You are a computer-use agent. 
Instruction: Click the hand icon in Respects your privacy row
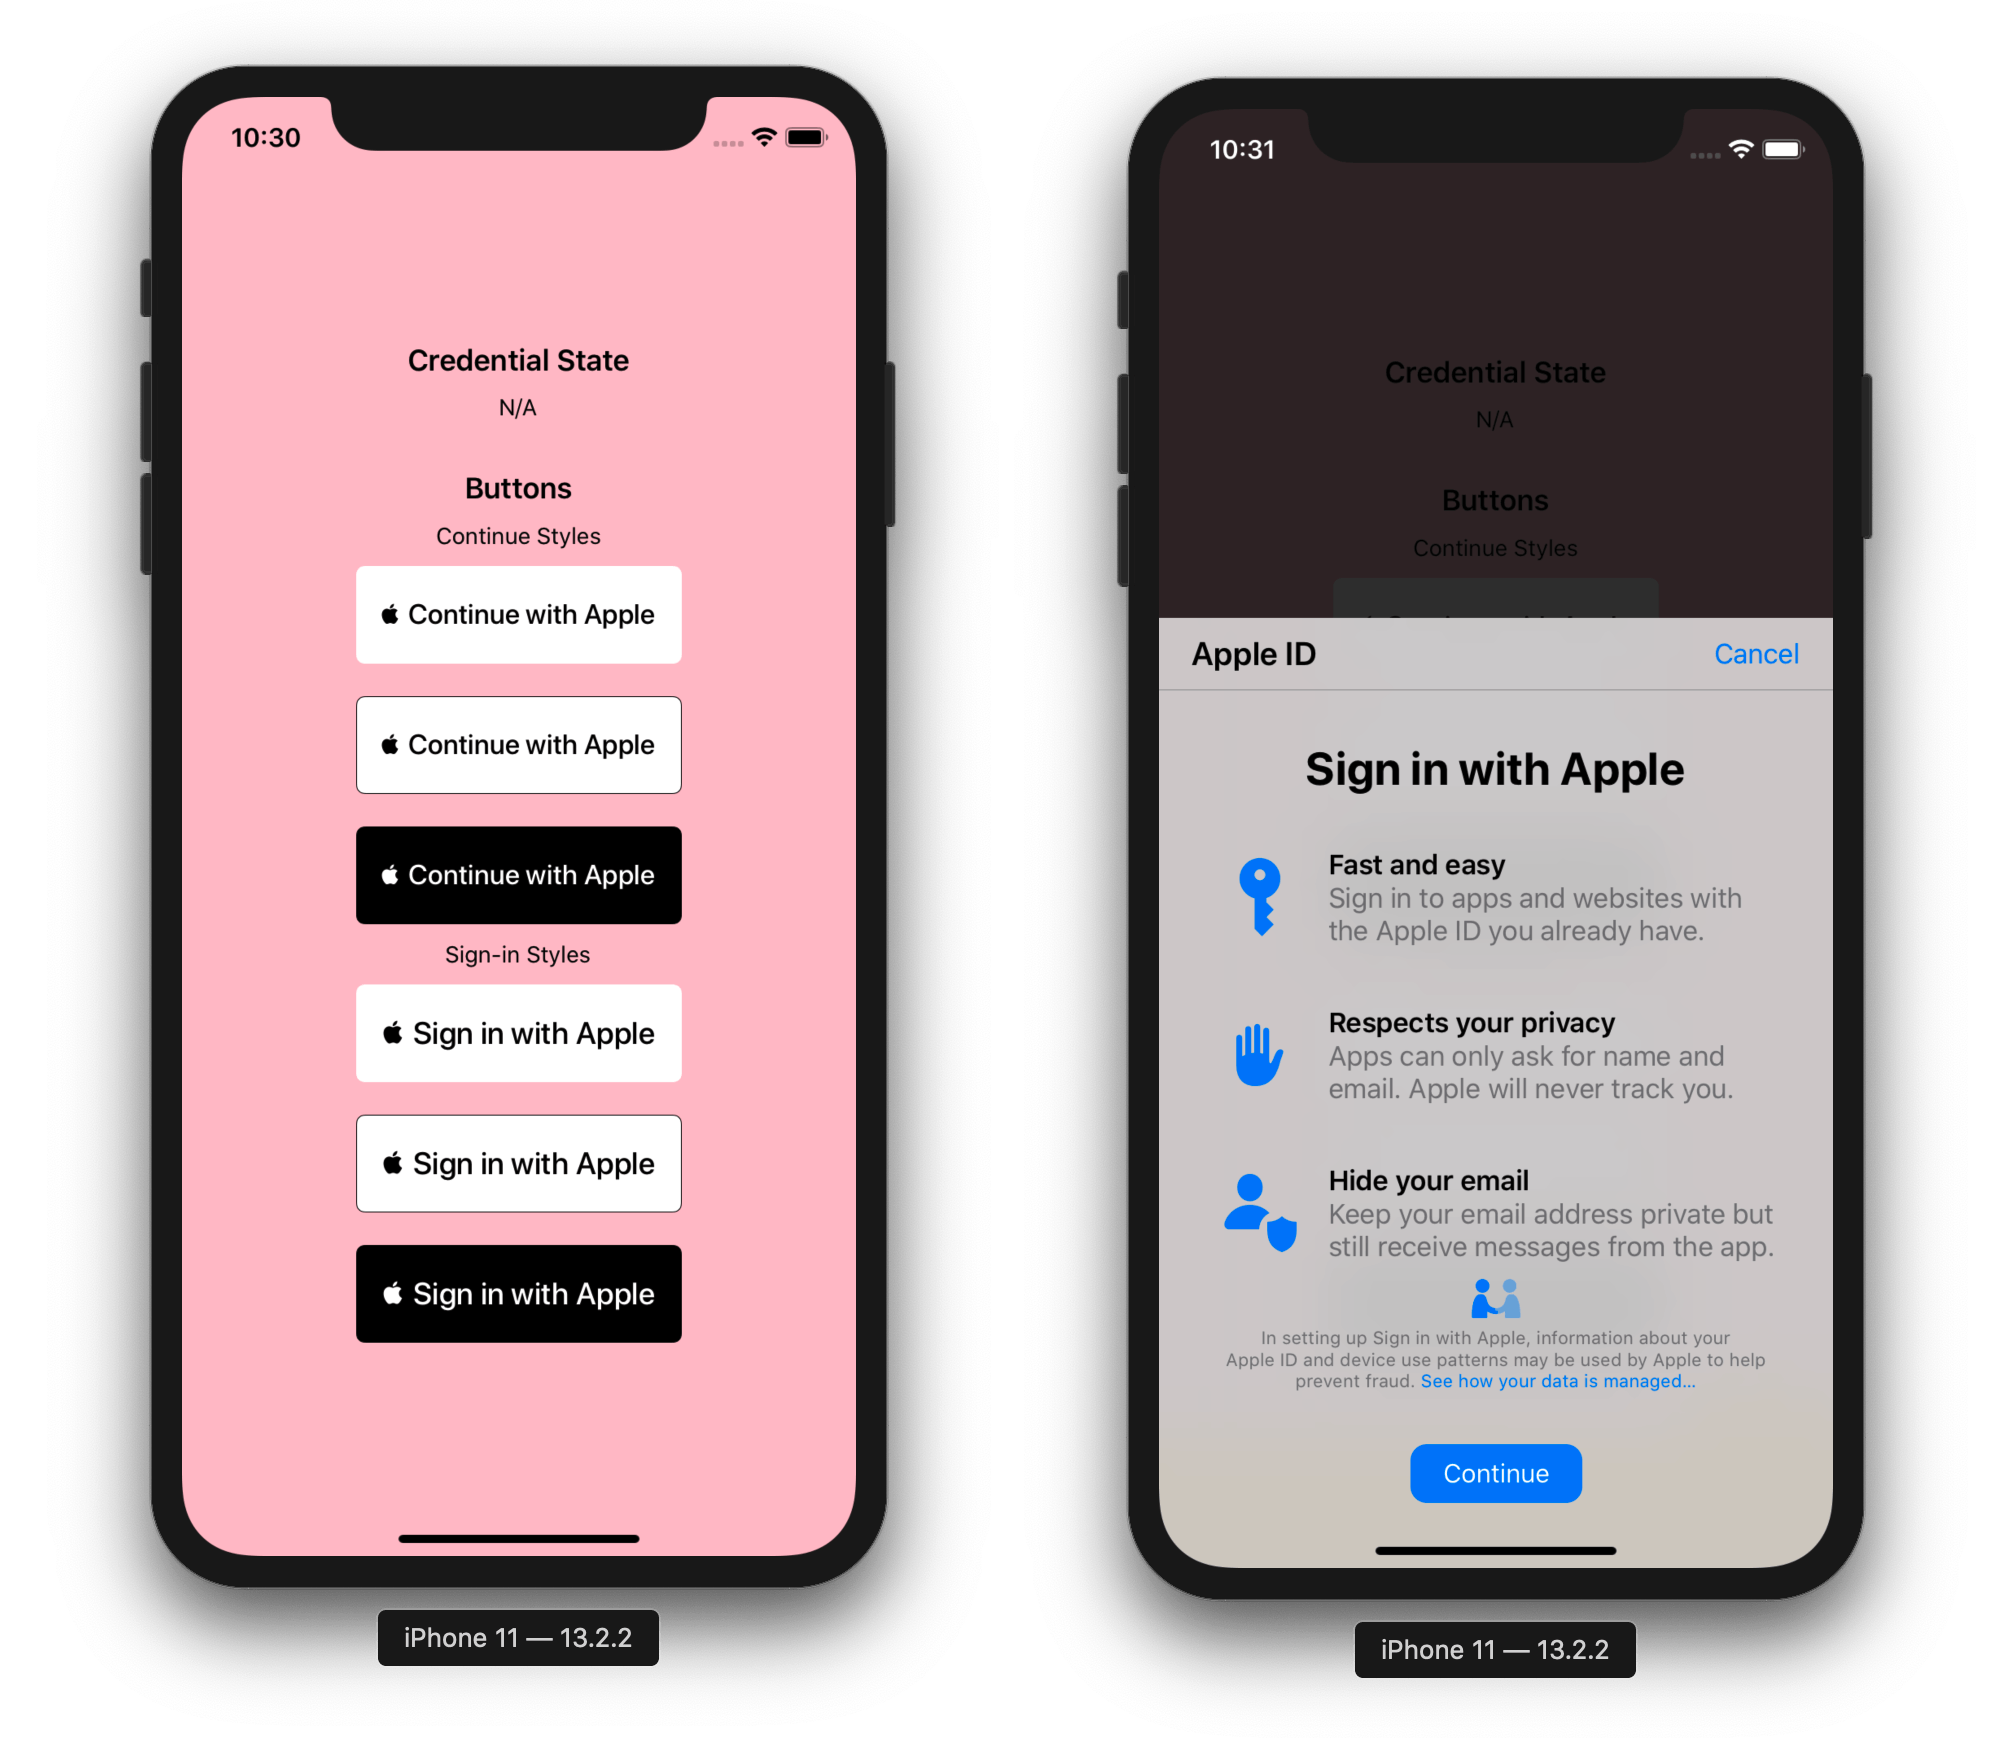(x=1250, y=1052)
